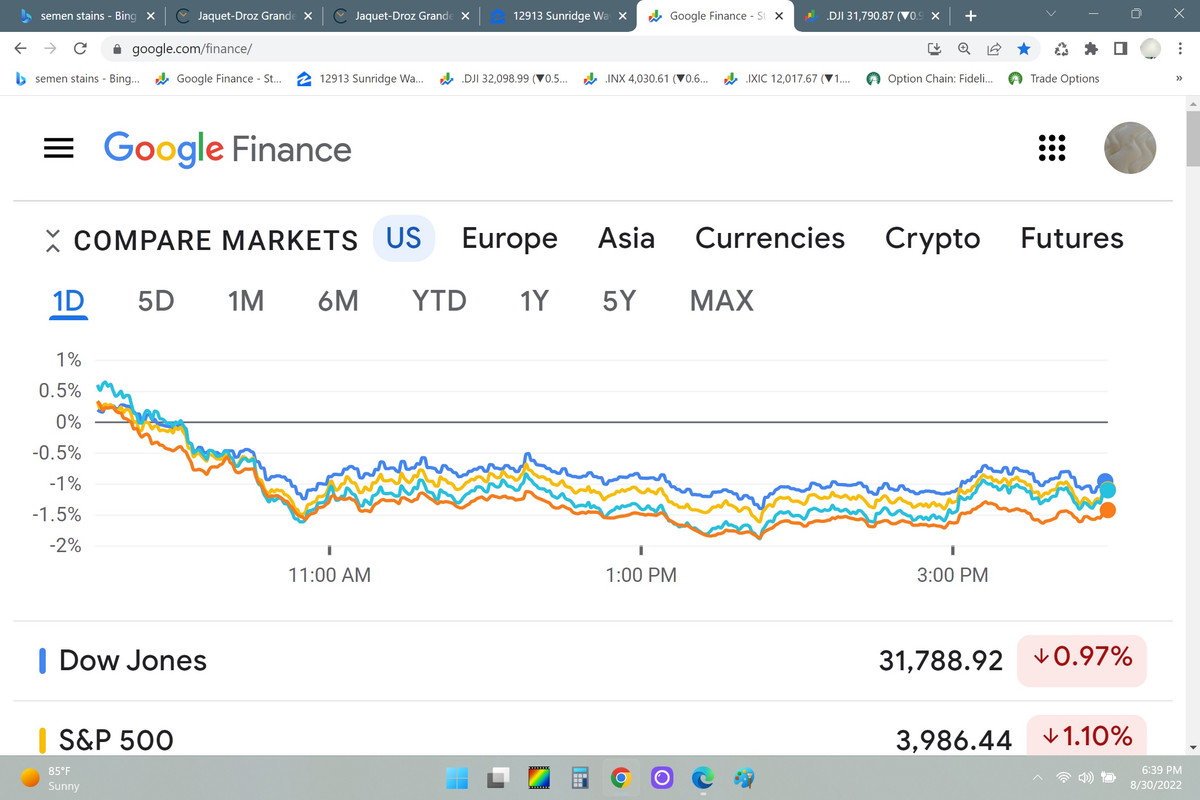Open the Calculator taskbar icon

579,777
